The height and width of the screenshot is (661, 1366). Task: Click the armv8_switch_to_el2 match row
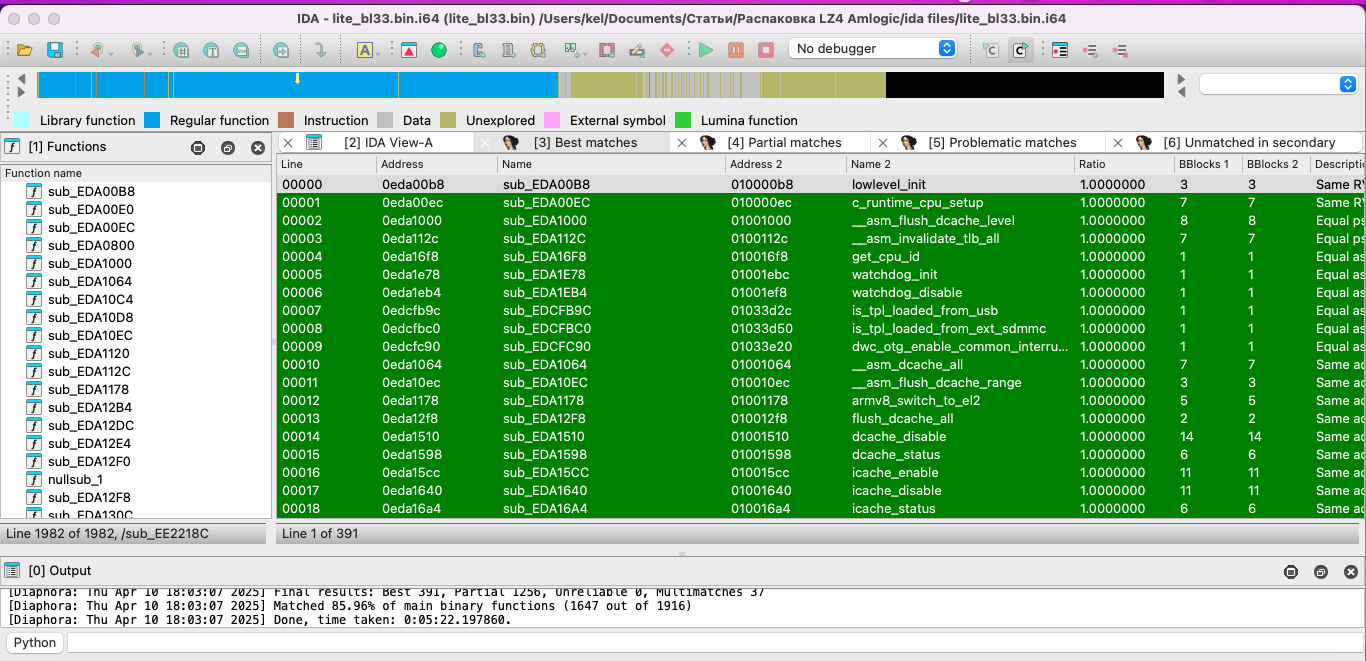(x=820, y=400)
